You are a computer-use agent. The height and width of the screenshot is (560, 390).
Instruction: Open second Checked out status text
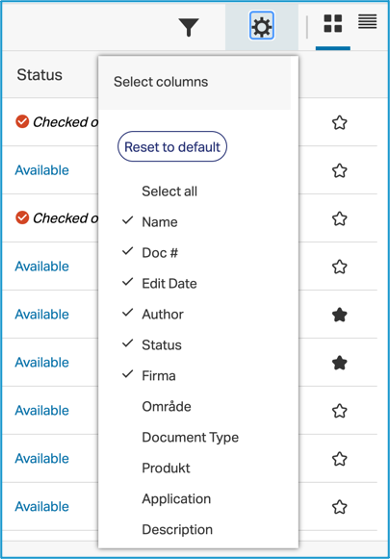(x=65, y=218)
